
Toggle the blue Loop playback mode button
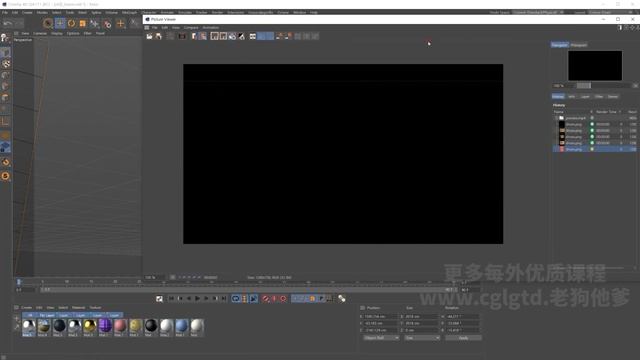[236, 299]
